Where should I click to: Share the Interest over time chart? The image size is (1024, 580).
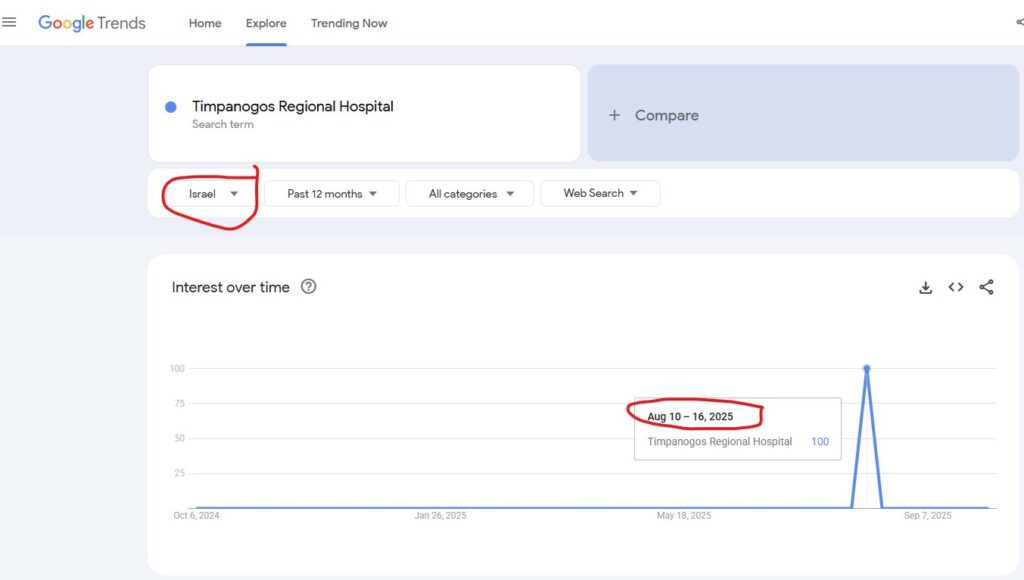click(x=986, y=288)
